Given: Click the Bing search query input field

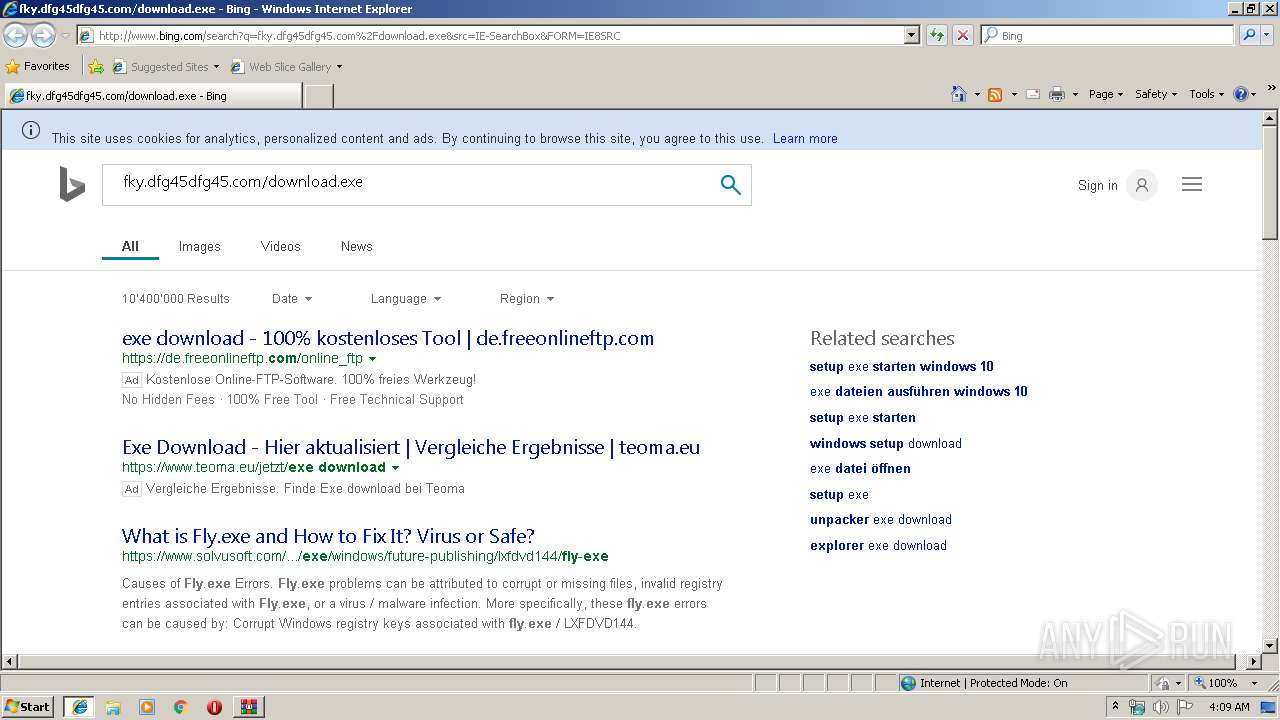Looking at the screenshot, I should click(410, 183).
